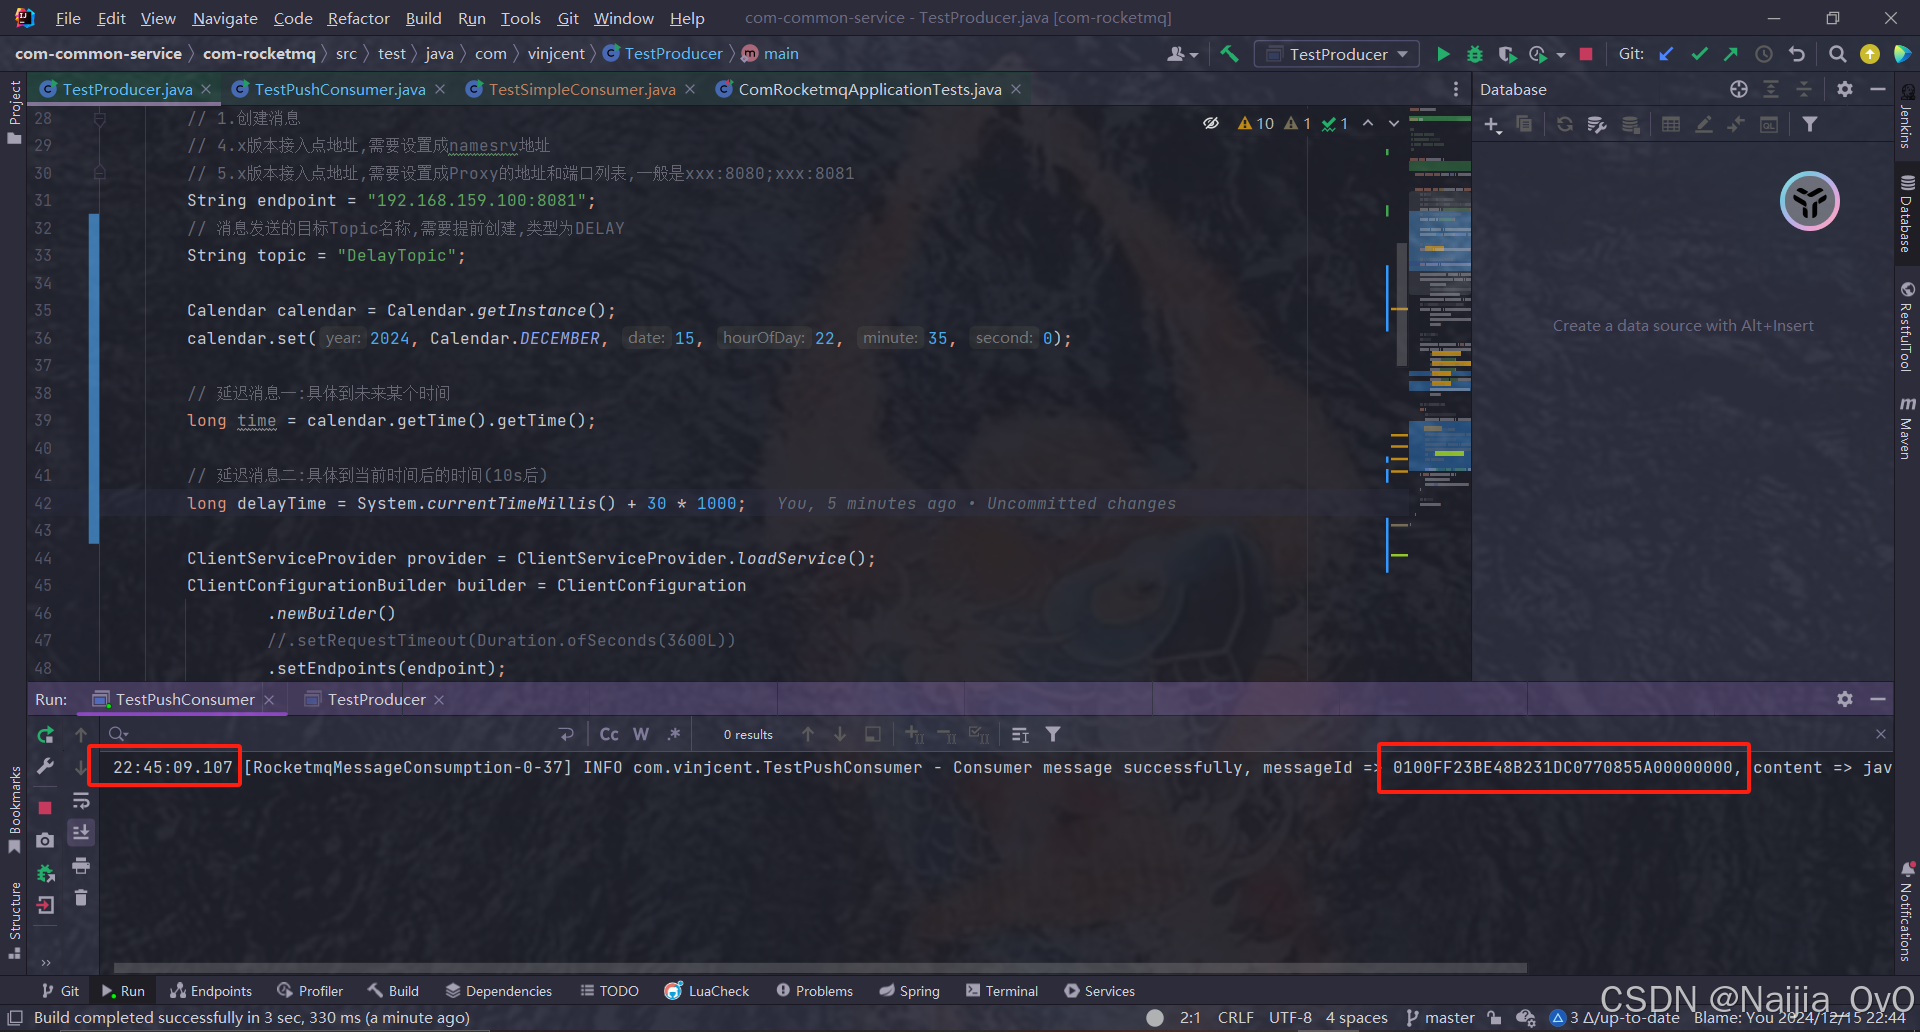Refresh the Database panel
Viewport: 1920px width, 1032px height.
[x=1565, y=124]
